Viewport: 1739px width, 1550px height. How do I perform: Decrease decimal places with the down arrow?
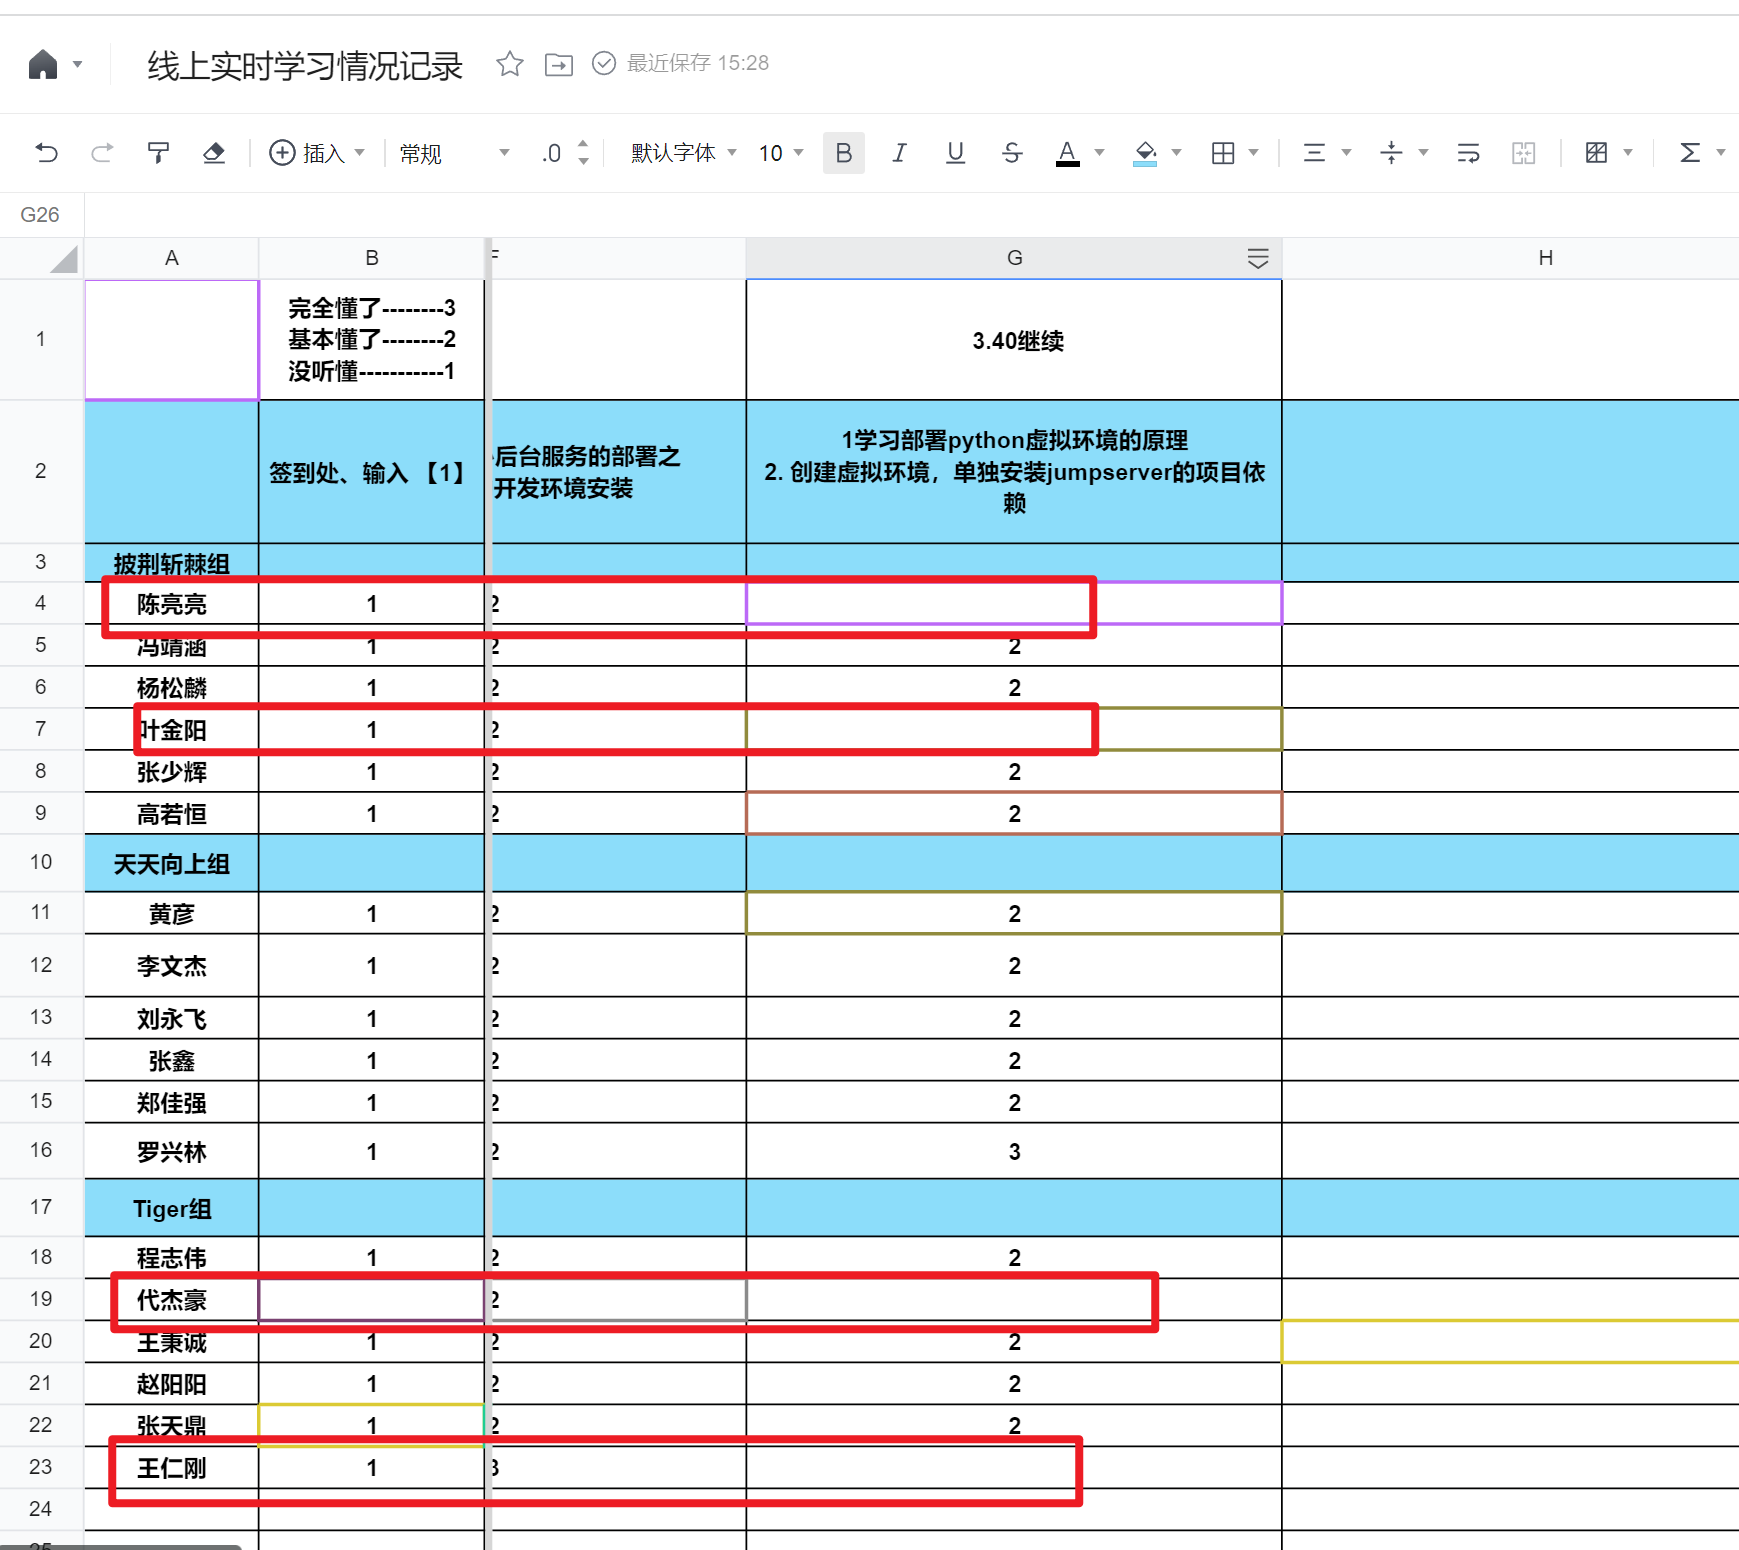(583, 161)
